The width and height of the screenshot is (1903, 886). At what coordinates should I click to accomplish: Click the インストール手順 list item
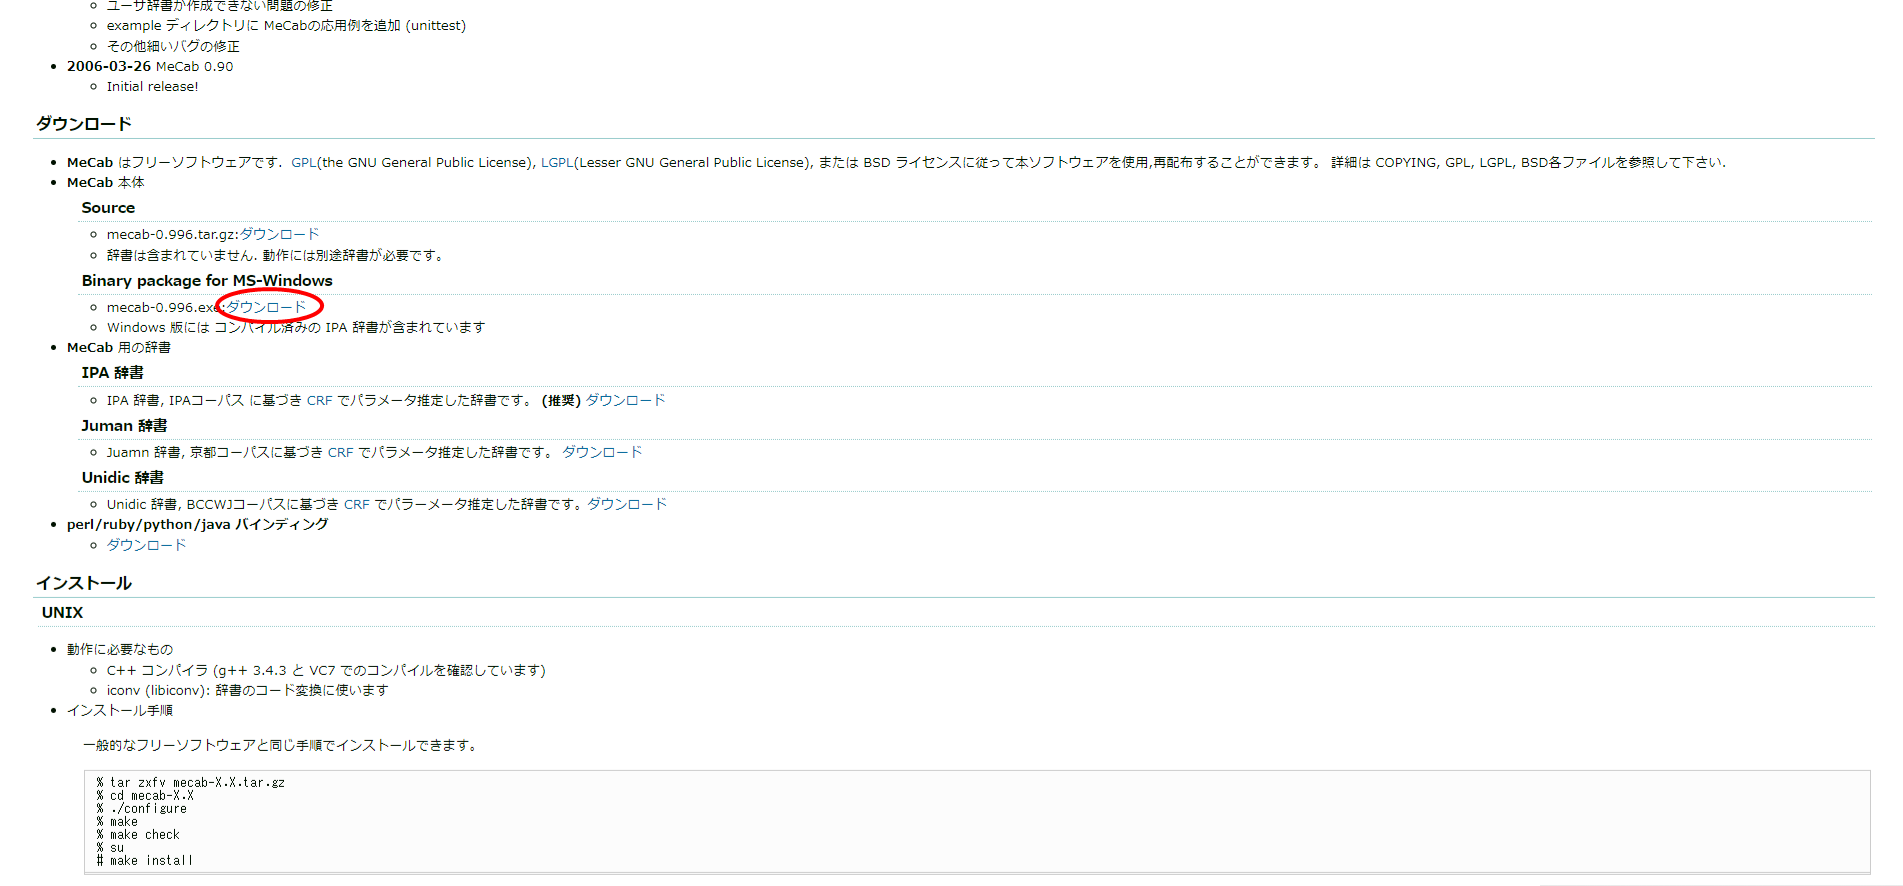point(119,710)
